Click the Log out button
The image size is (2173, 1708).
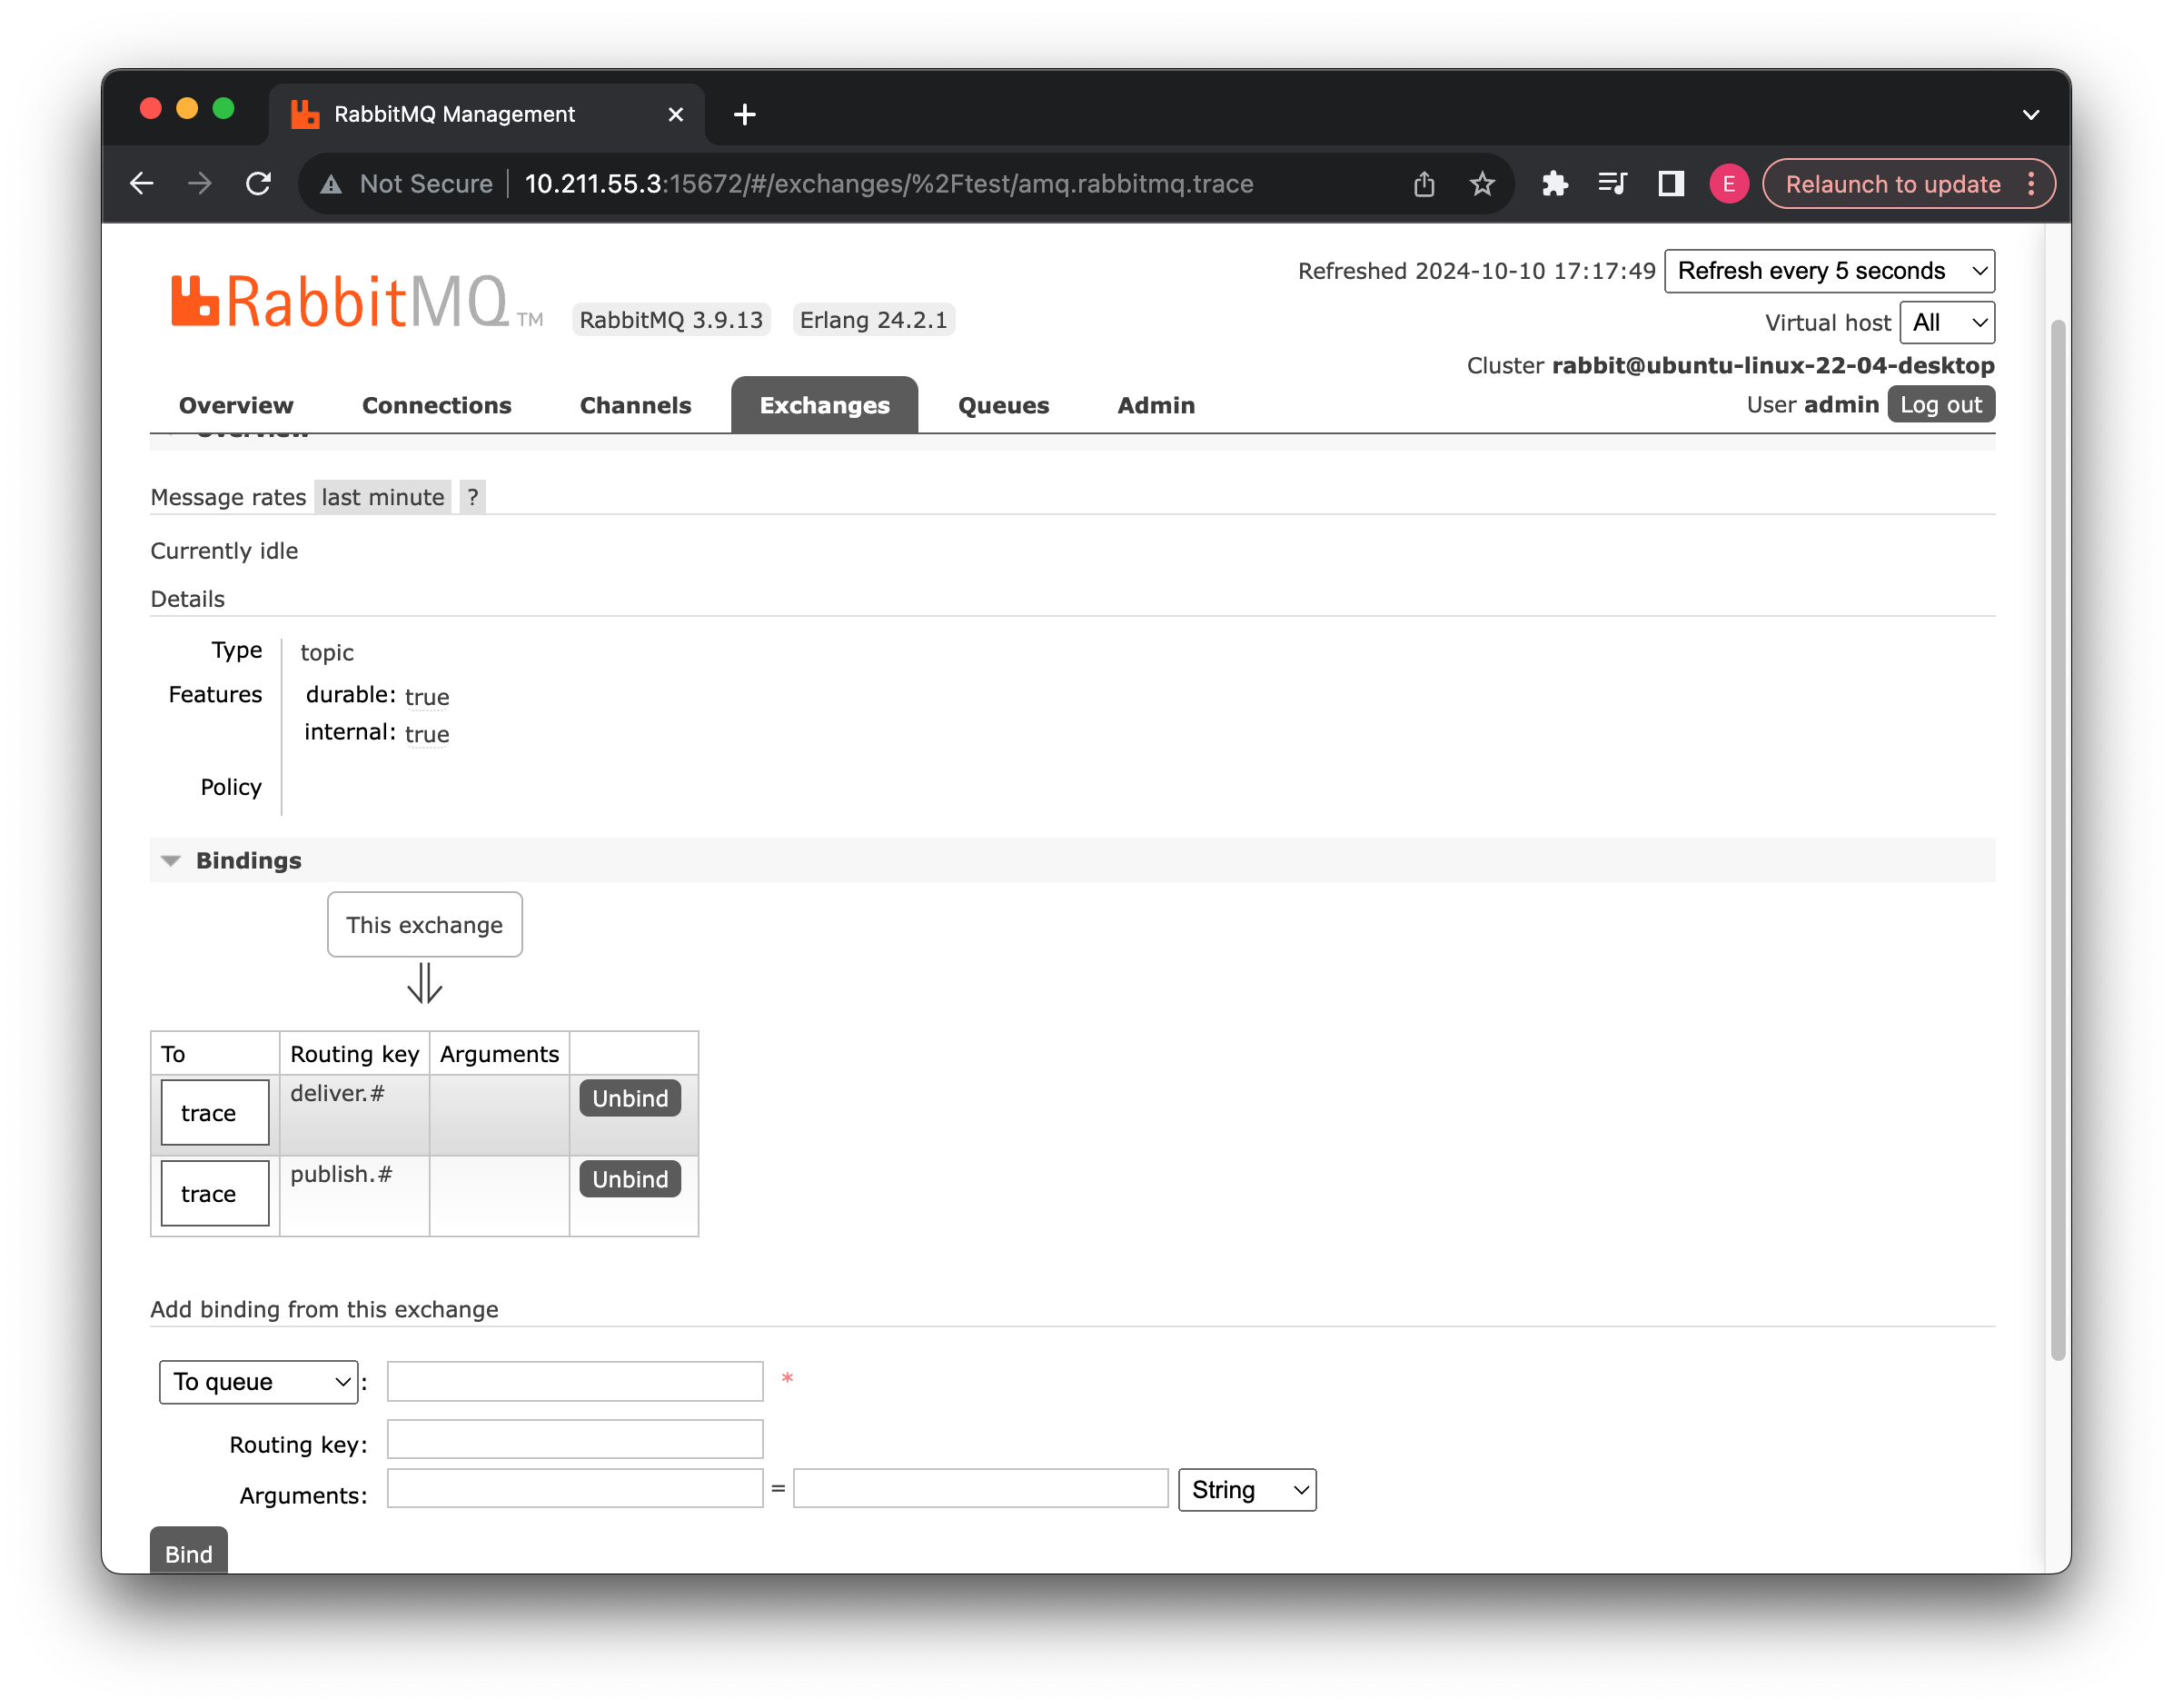(1940, 405)
